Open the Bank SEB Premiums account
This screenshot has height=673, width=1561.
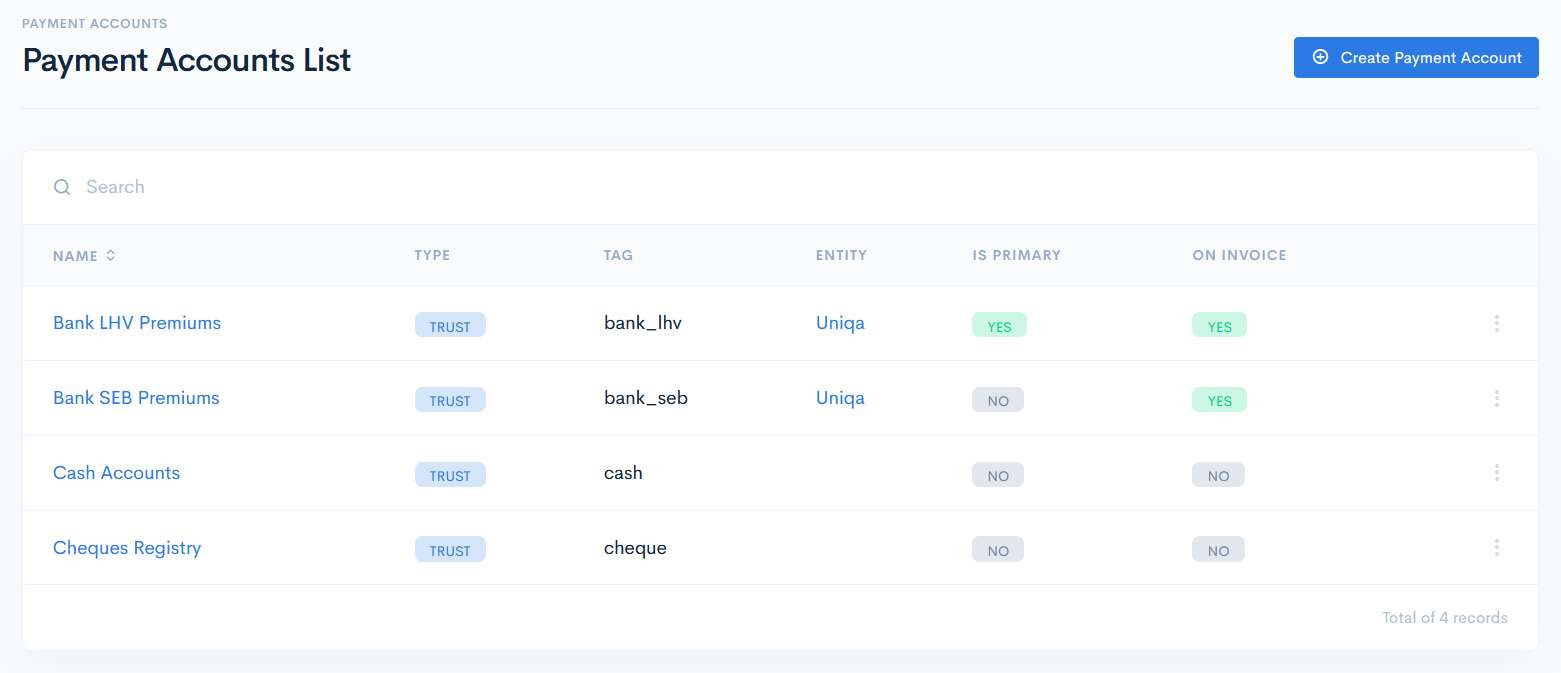pyautogui.click(x=136, y=397)
